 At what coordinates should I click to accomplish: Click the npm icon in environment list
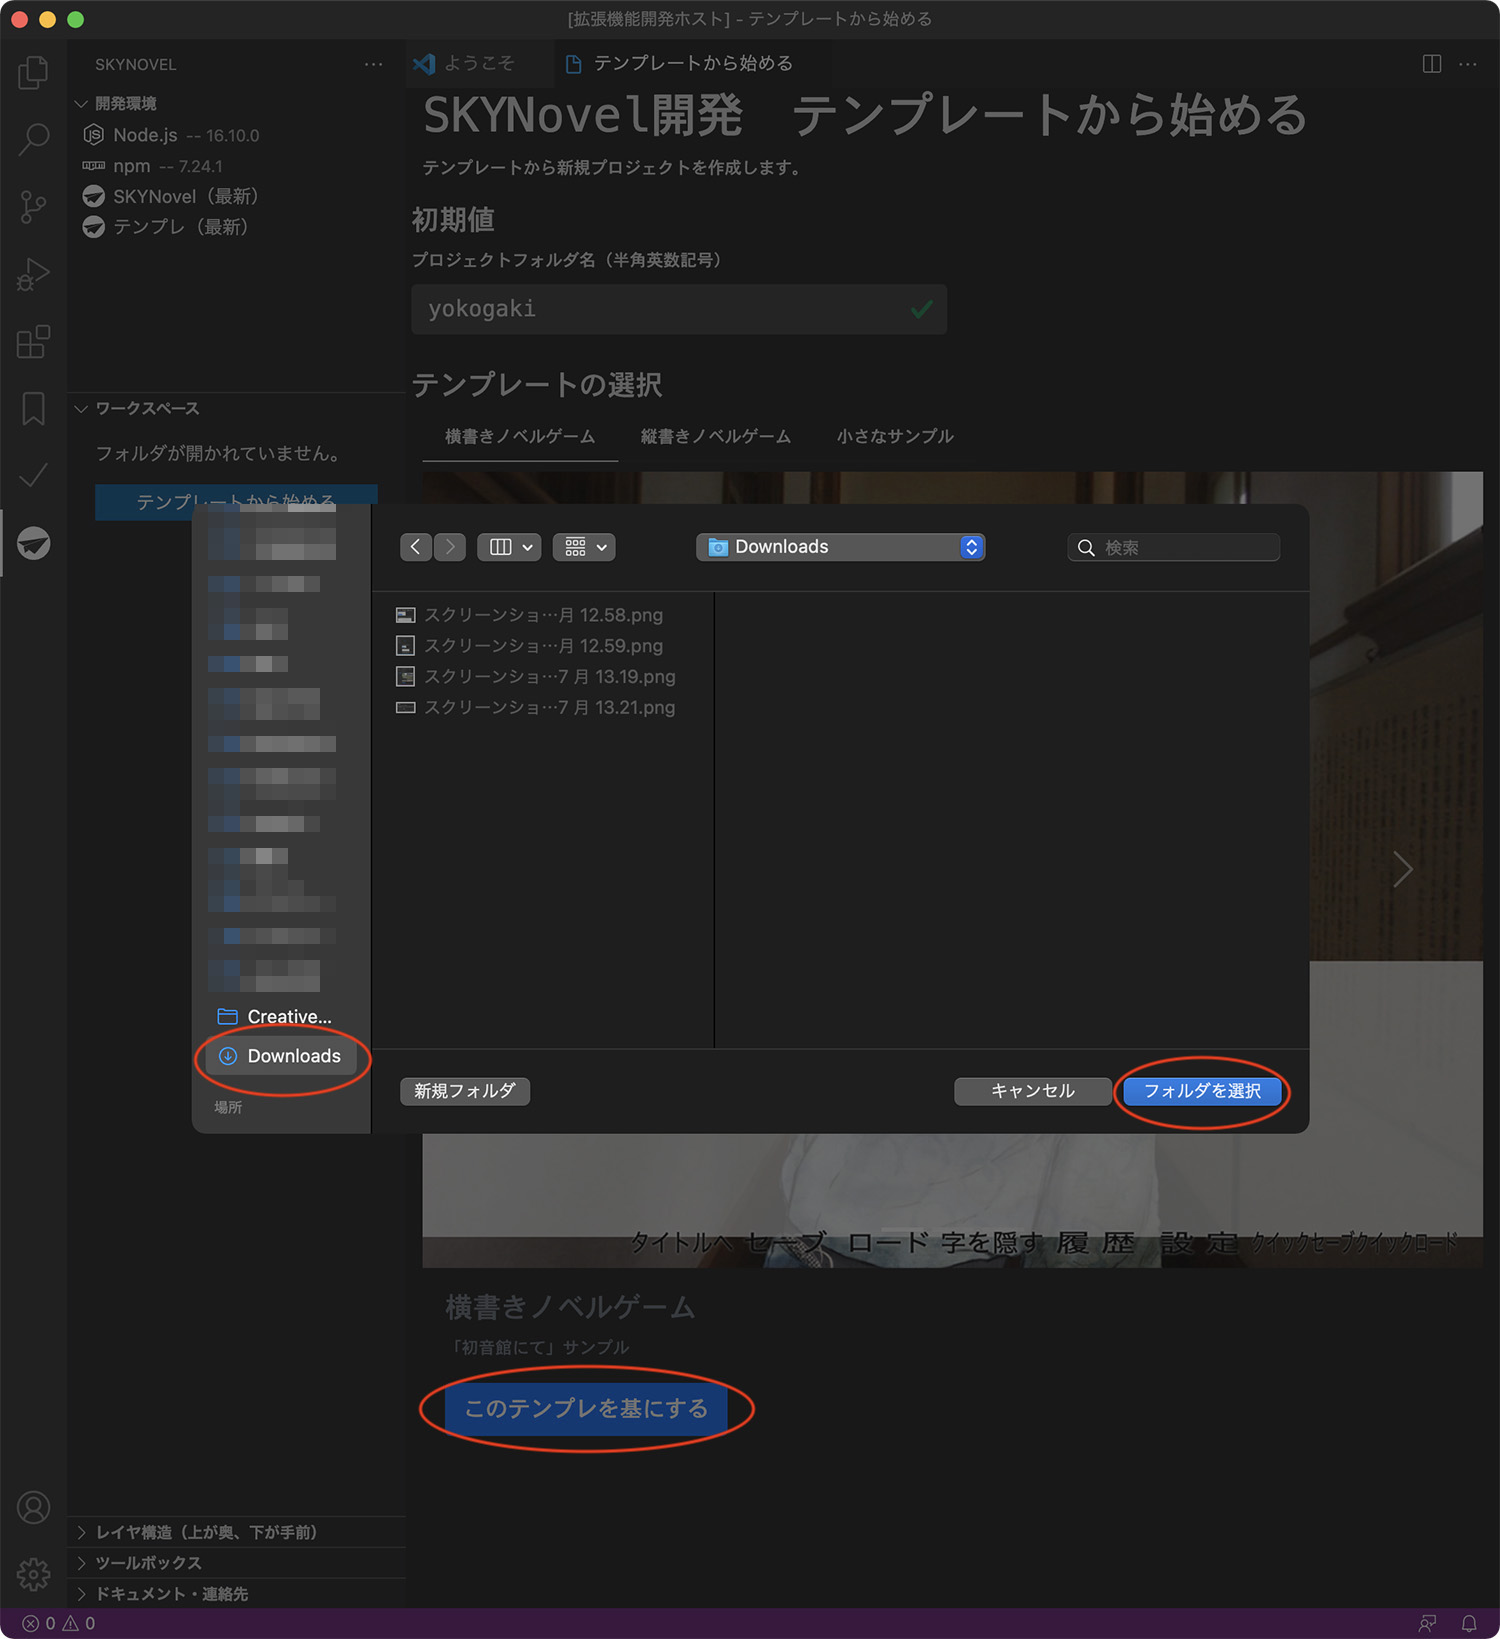click(x=93, y=166)
